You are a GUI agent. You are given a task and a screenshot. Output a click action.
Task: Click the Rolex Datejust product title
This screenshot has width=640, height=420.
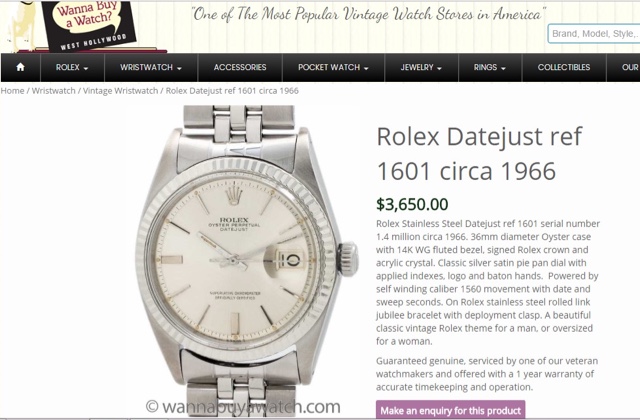[x=479, y=153]
